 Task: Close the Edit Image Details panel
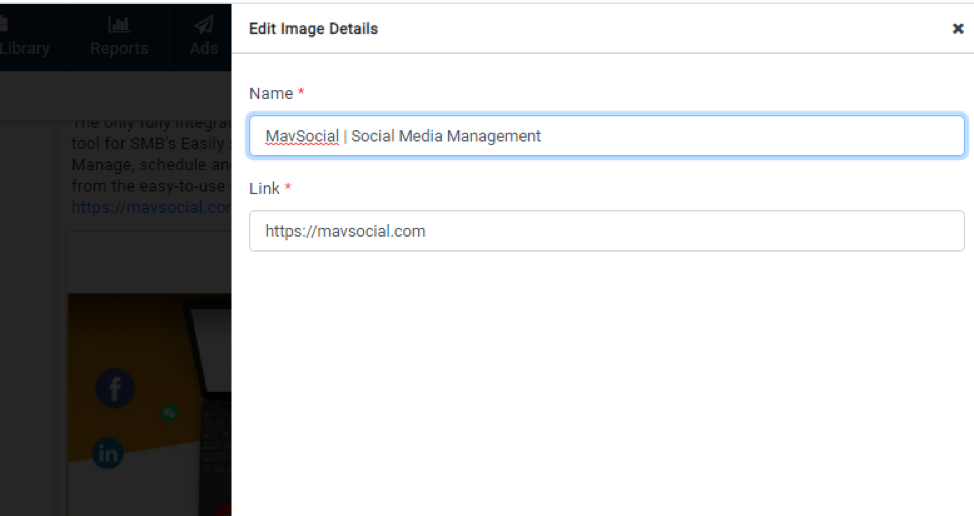click(957, 29)
